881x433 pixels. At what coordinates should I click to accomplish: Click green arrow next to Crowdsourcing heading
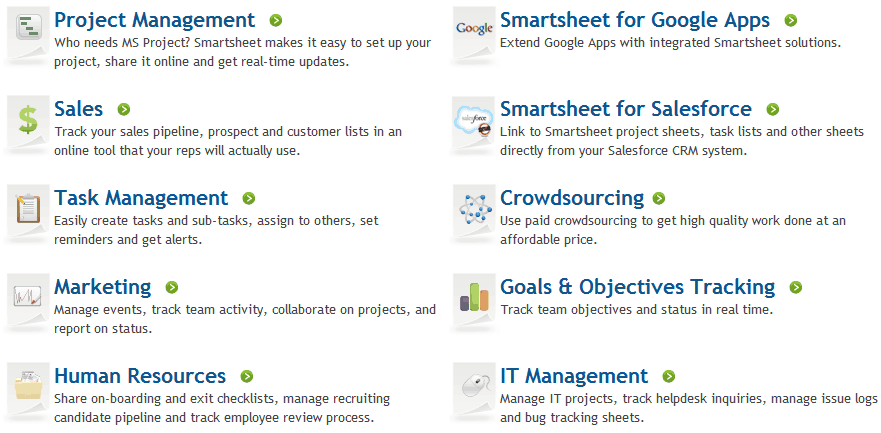coord(659,198)
